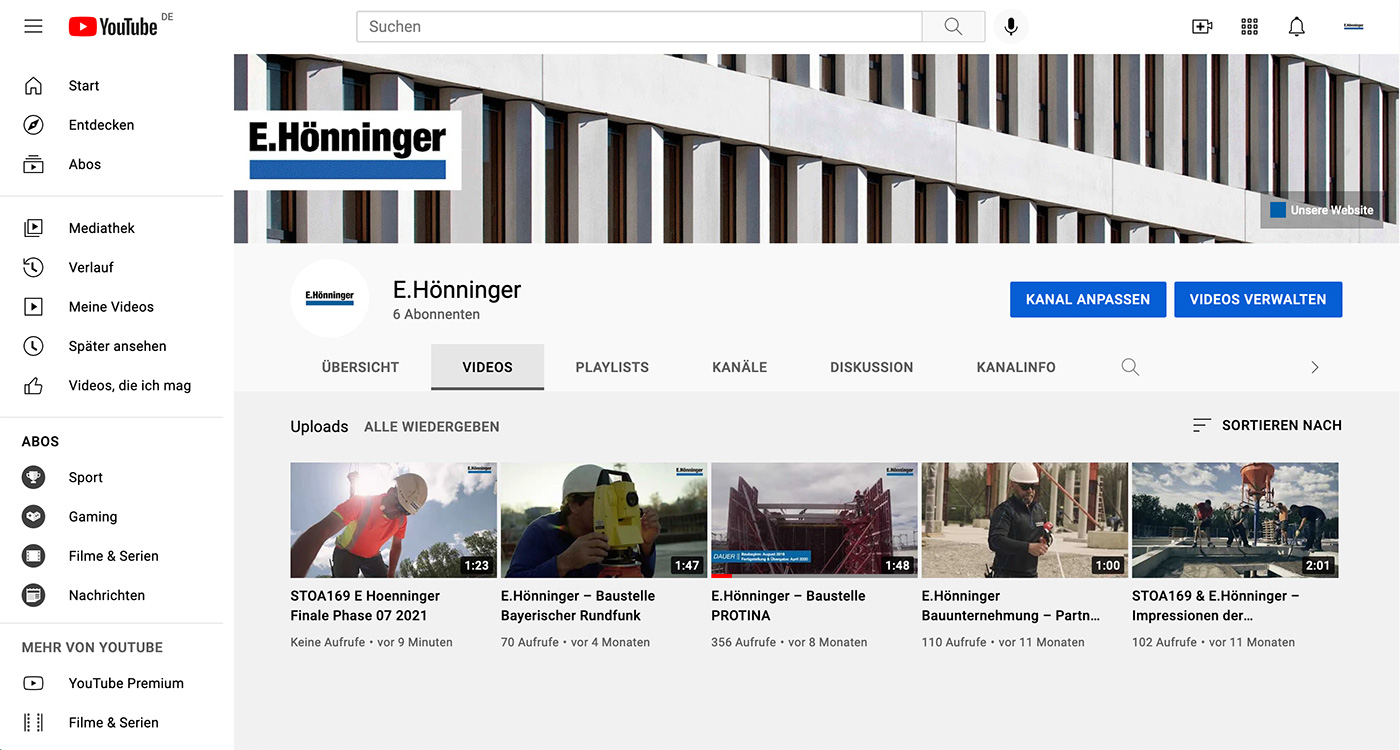Click the Meine Videos icon
The width and height of the screenshot is (1400, 750).
pyautogui.click(x=34, y=307)
